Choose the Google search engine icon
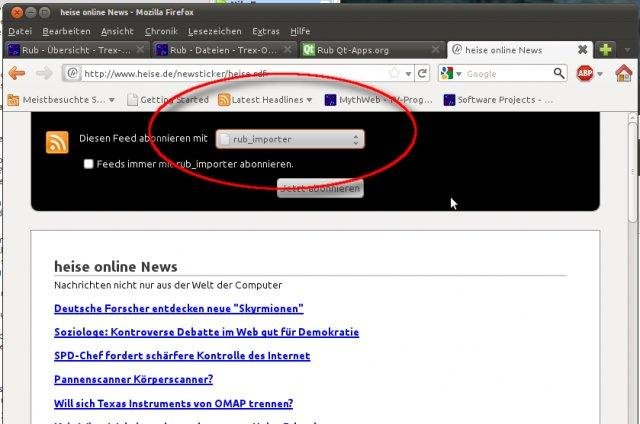640x424 pixels. tap(447, 73)
